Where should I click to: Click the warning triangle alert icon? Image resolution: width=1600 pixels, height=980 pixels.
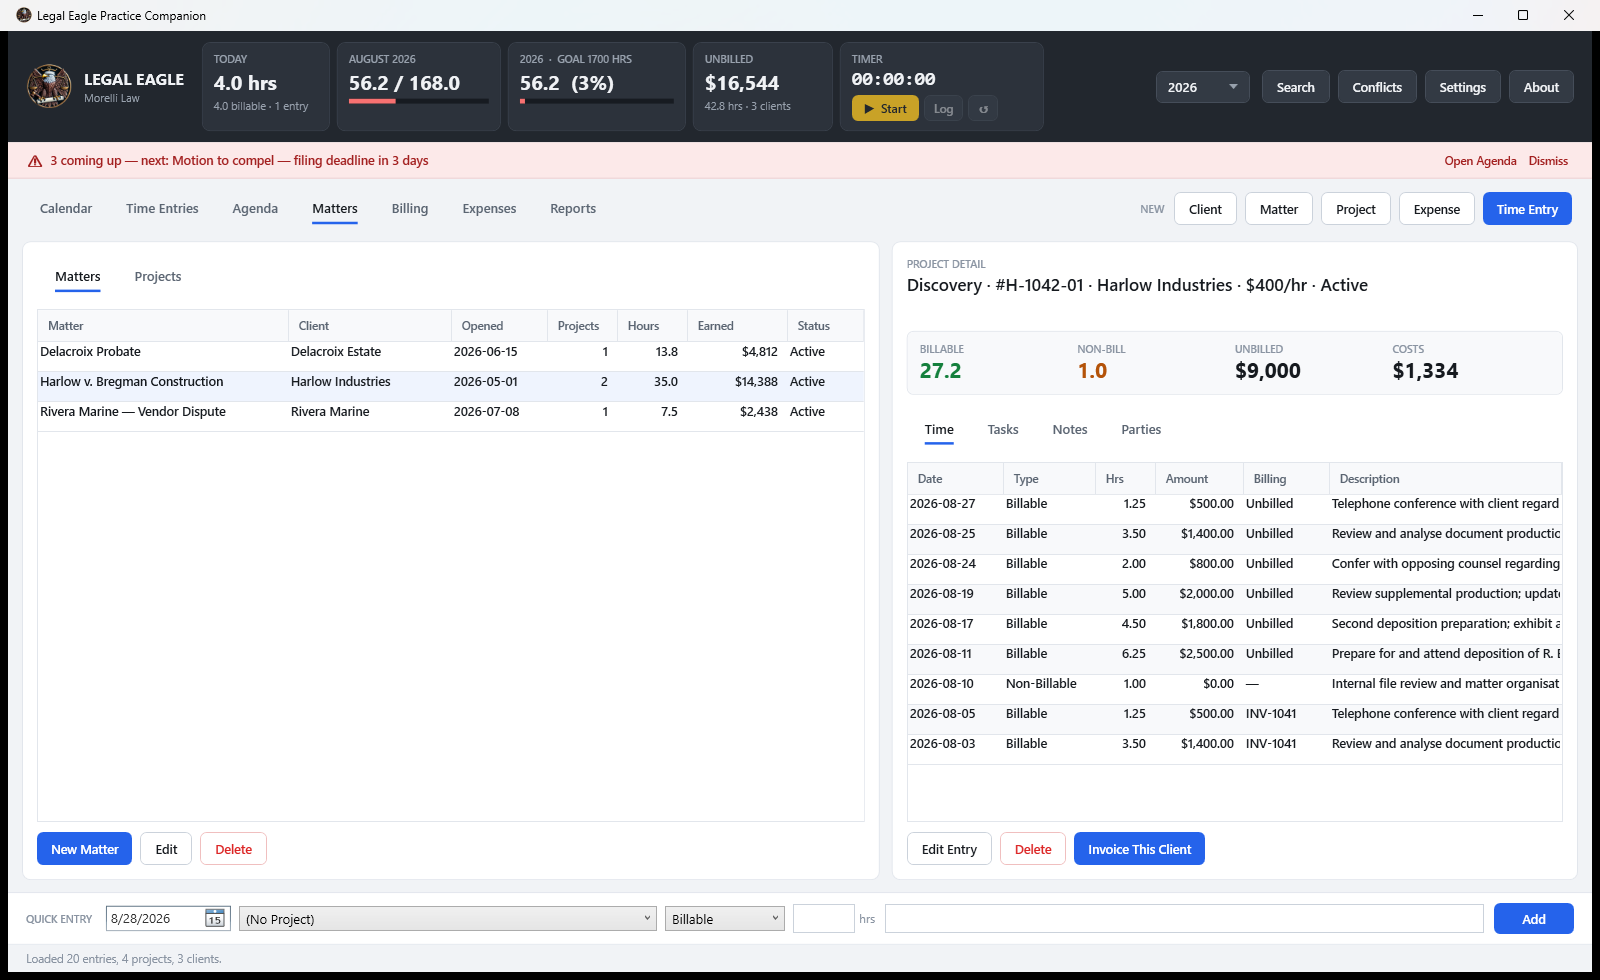pyautogui.click(x=35, y=161)
